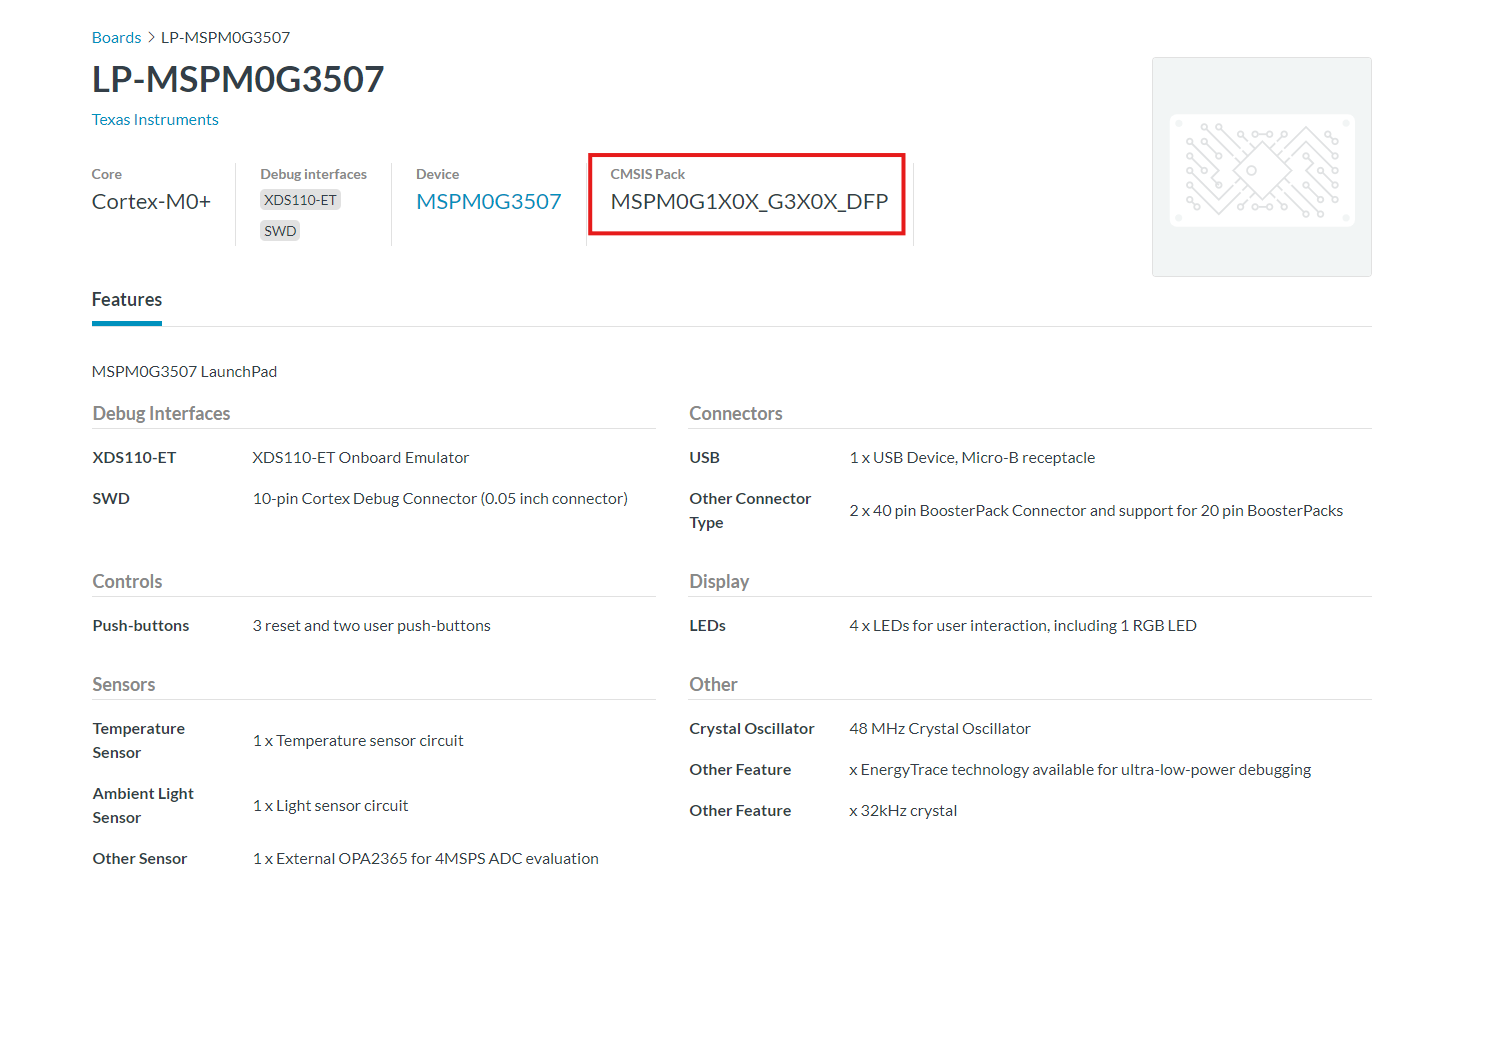Click the 'Other Sensor' row label

pos(140,859)
